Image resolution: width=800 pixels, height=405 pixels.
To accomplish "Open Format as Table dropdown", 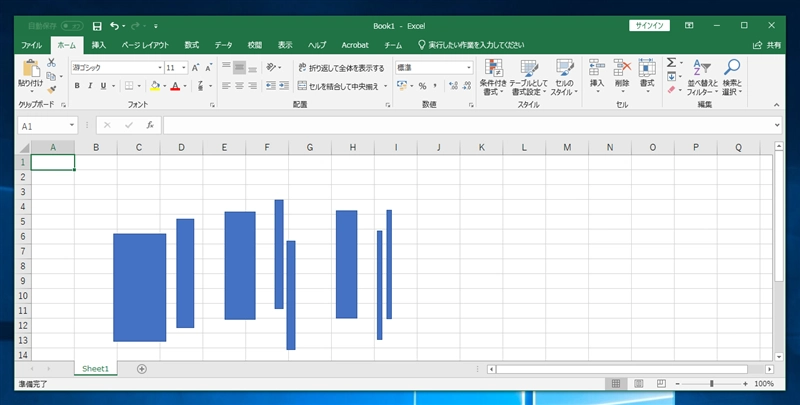I will tap(529, 78).
